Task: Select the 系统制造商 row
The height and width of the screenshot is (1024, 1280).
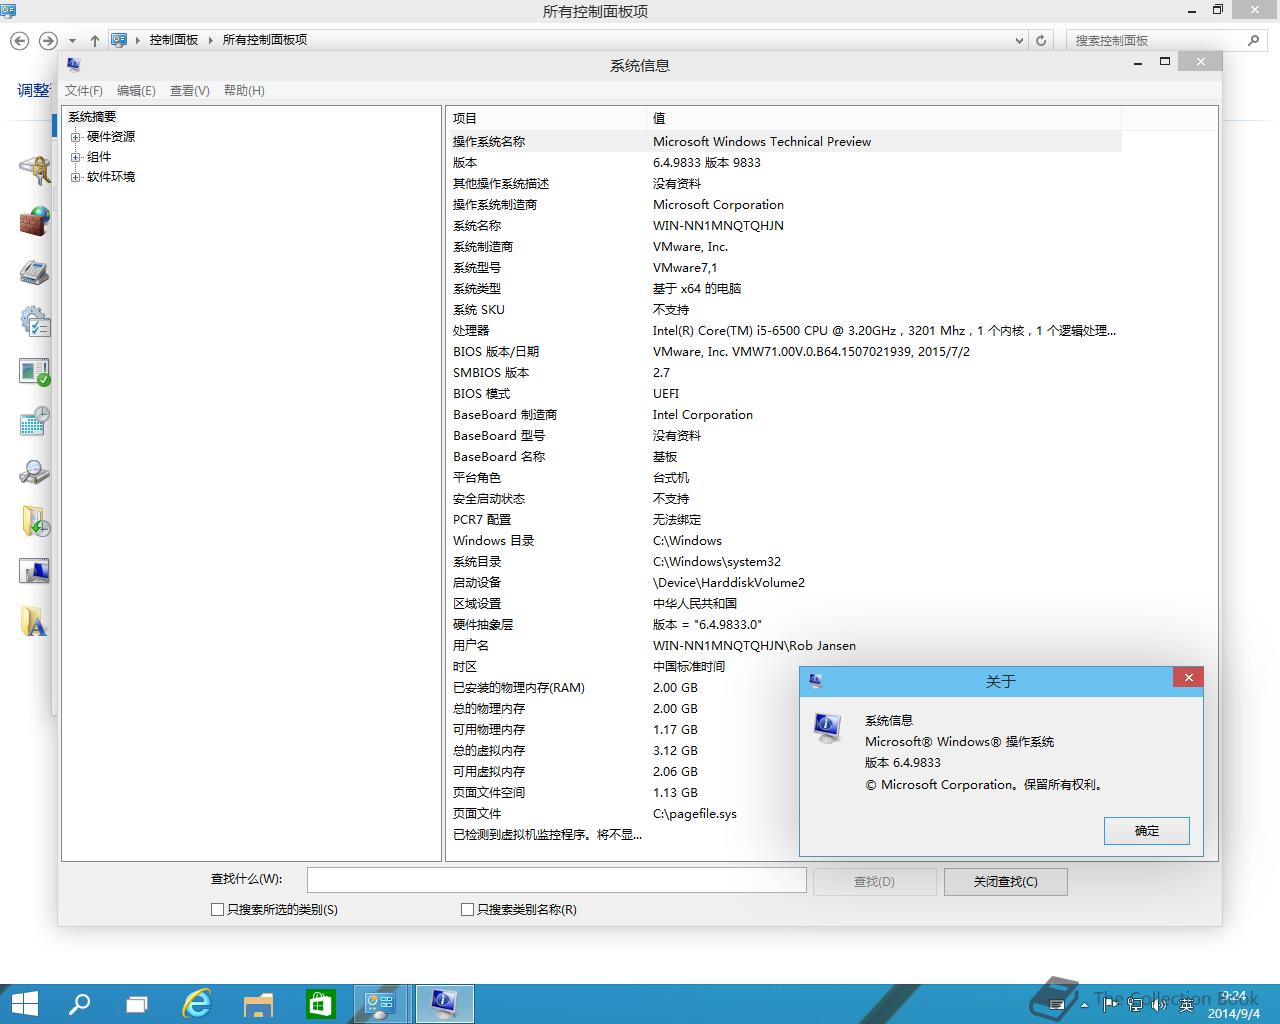Action: click(784, 247)
